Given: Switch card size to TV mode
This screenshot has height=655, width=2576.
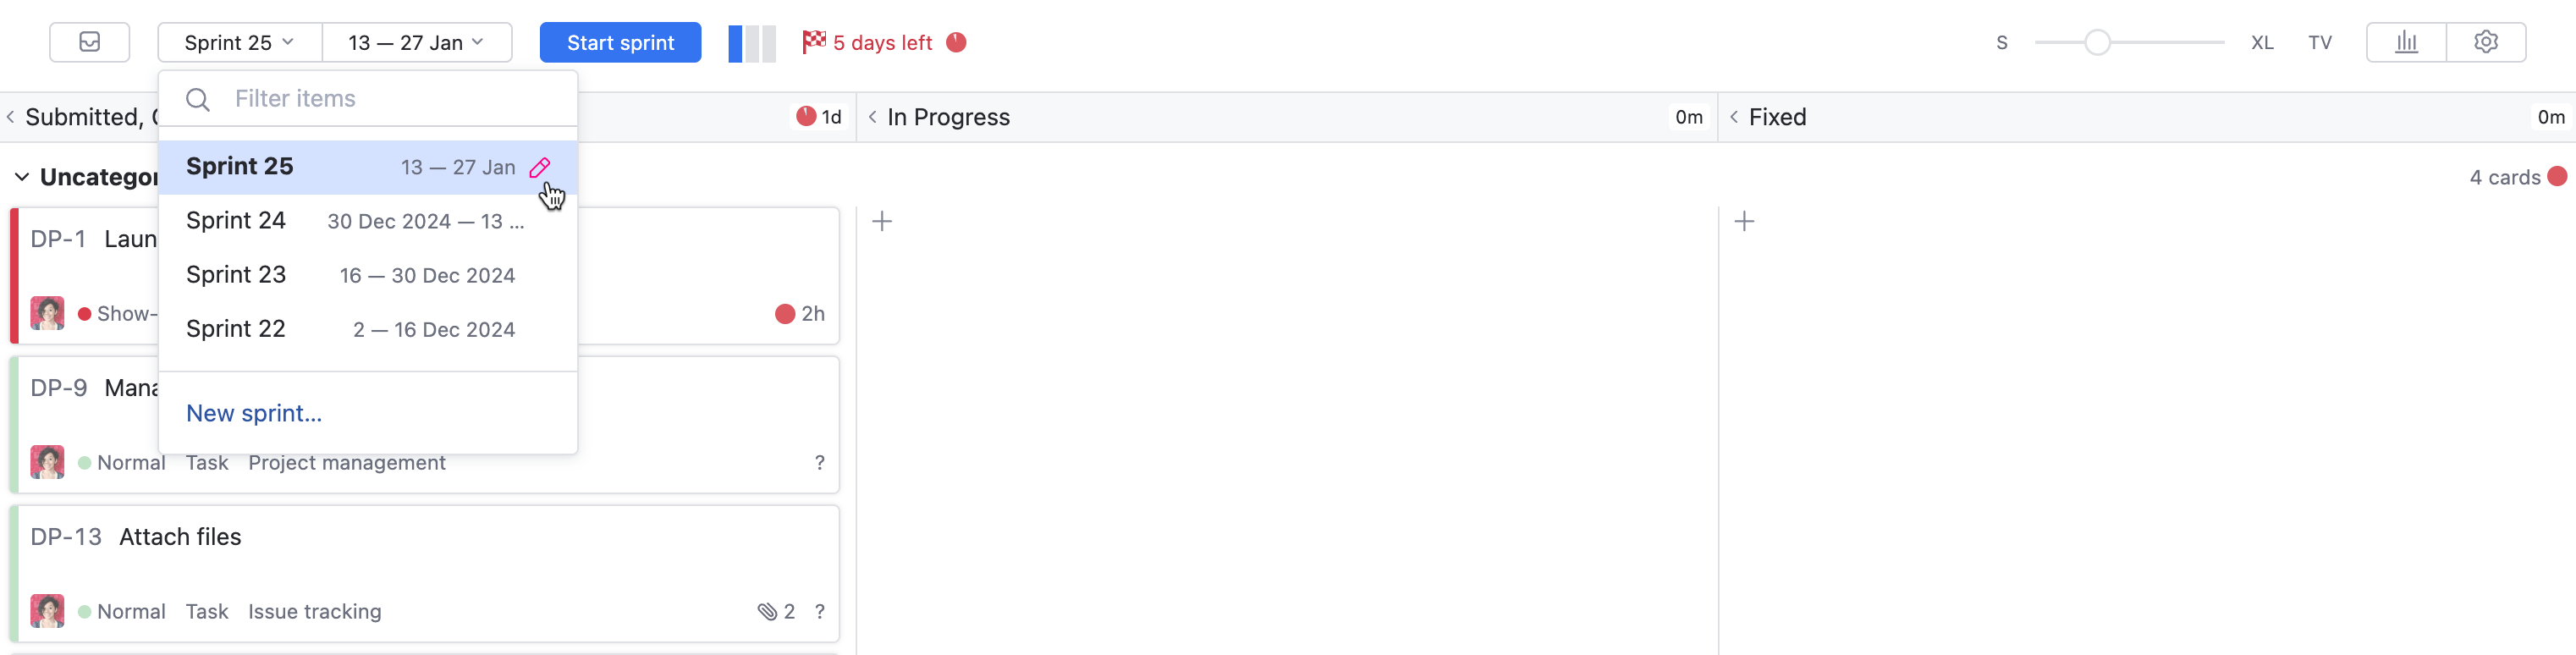Looking at the screenshot, I should tap(2320, 43).
